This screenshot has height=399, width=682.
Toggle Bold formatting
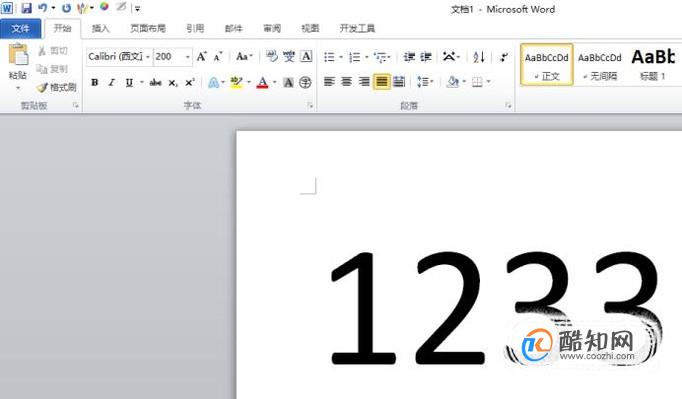click(x=94, y=82)
